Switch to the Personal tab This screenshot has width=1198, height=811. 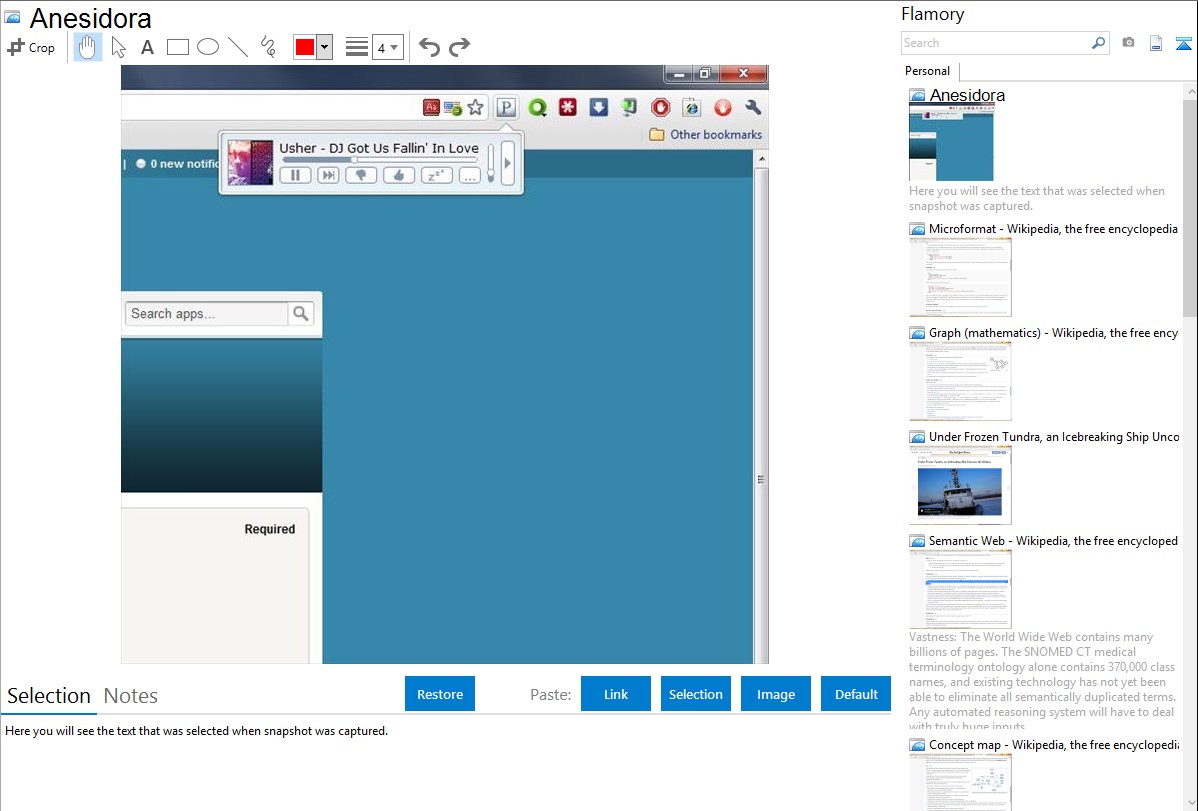point(928,71)
